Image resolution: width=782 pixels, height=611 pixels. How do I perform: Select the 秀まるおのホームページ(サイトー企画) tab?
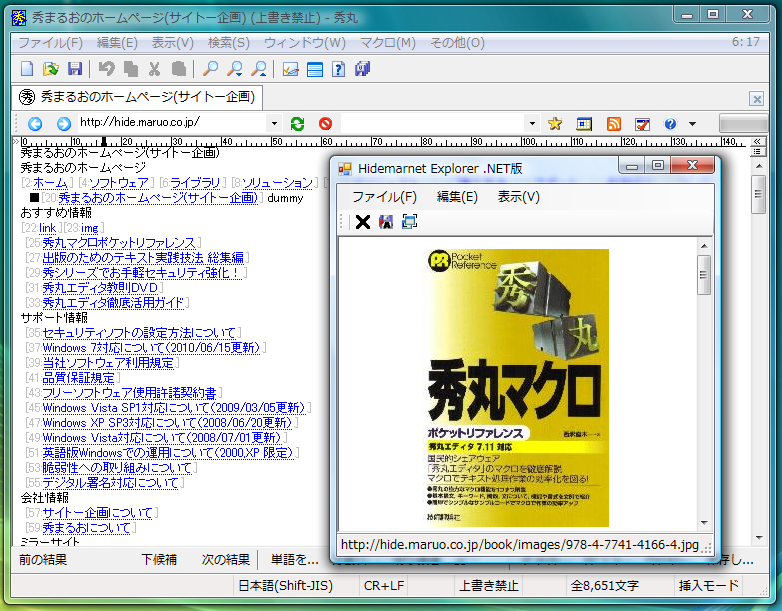137,97
